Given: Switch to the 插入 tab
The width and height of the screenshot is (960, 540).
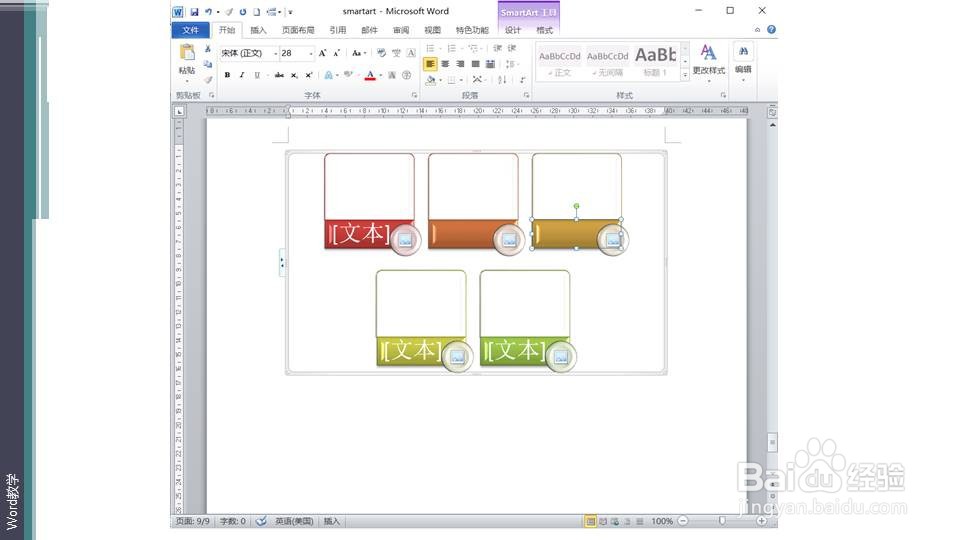Looking at the screenshot, I should coord(258,30).
